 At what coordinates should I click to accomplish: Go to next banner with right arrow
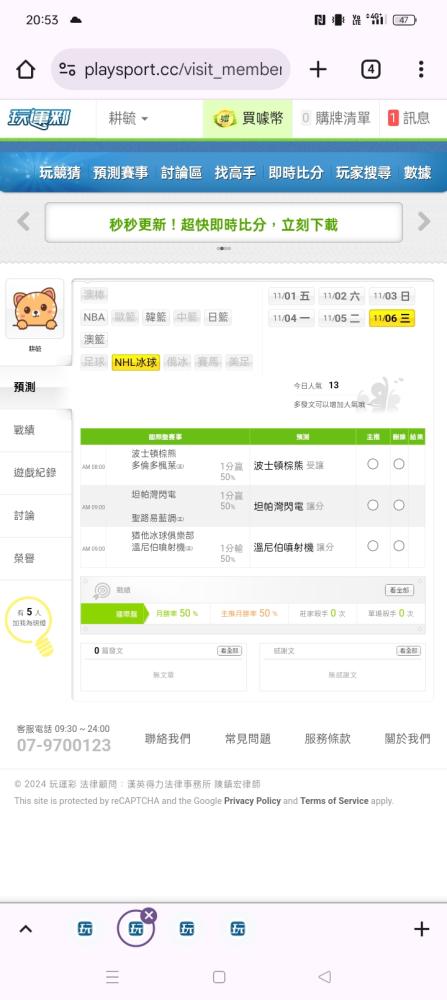[x=423, y=221]
